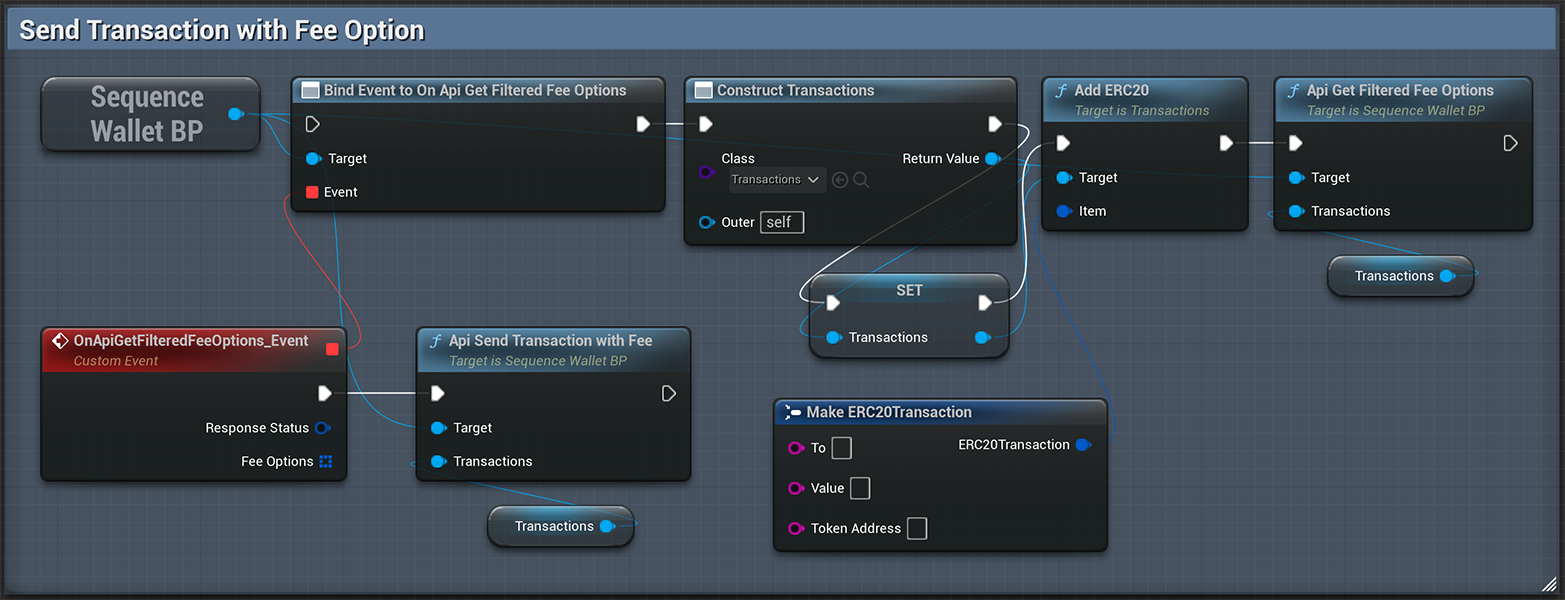This screenshot has height=600, width=1565.
Task: Select the Api Send Transaction with Fee header
Action: pos(553,350)
